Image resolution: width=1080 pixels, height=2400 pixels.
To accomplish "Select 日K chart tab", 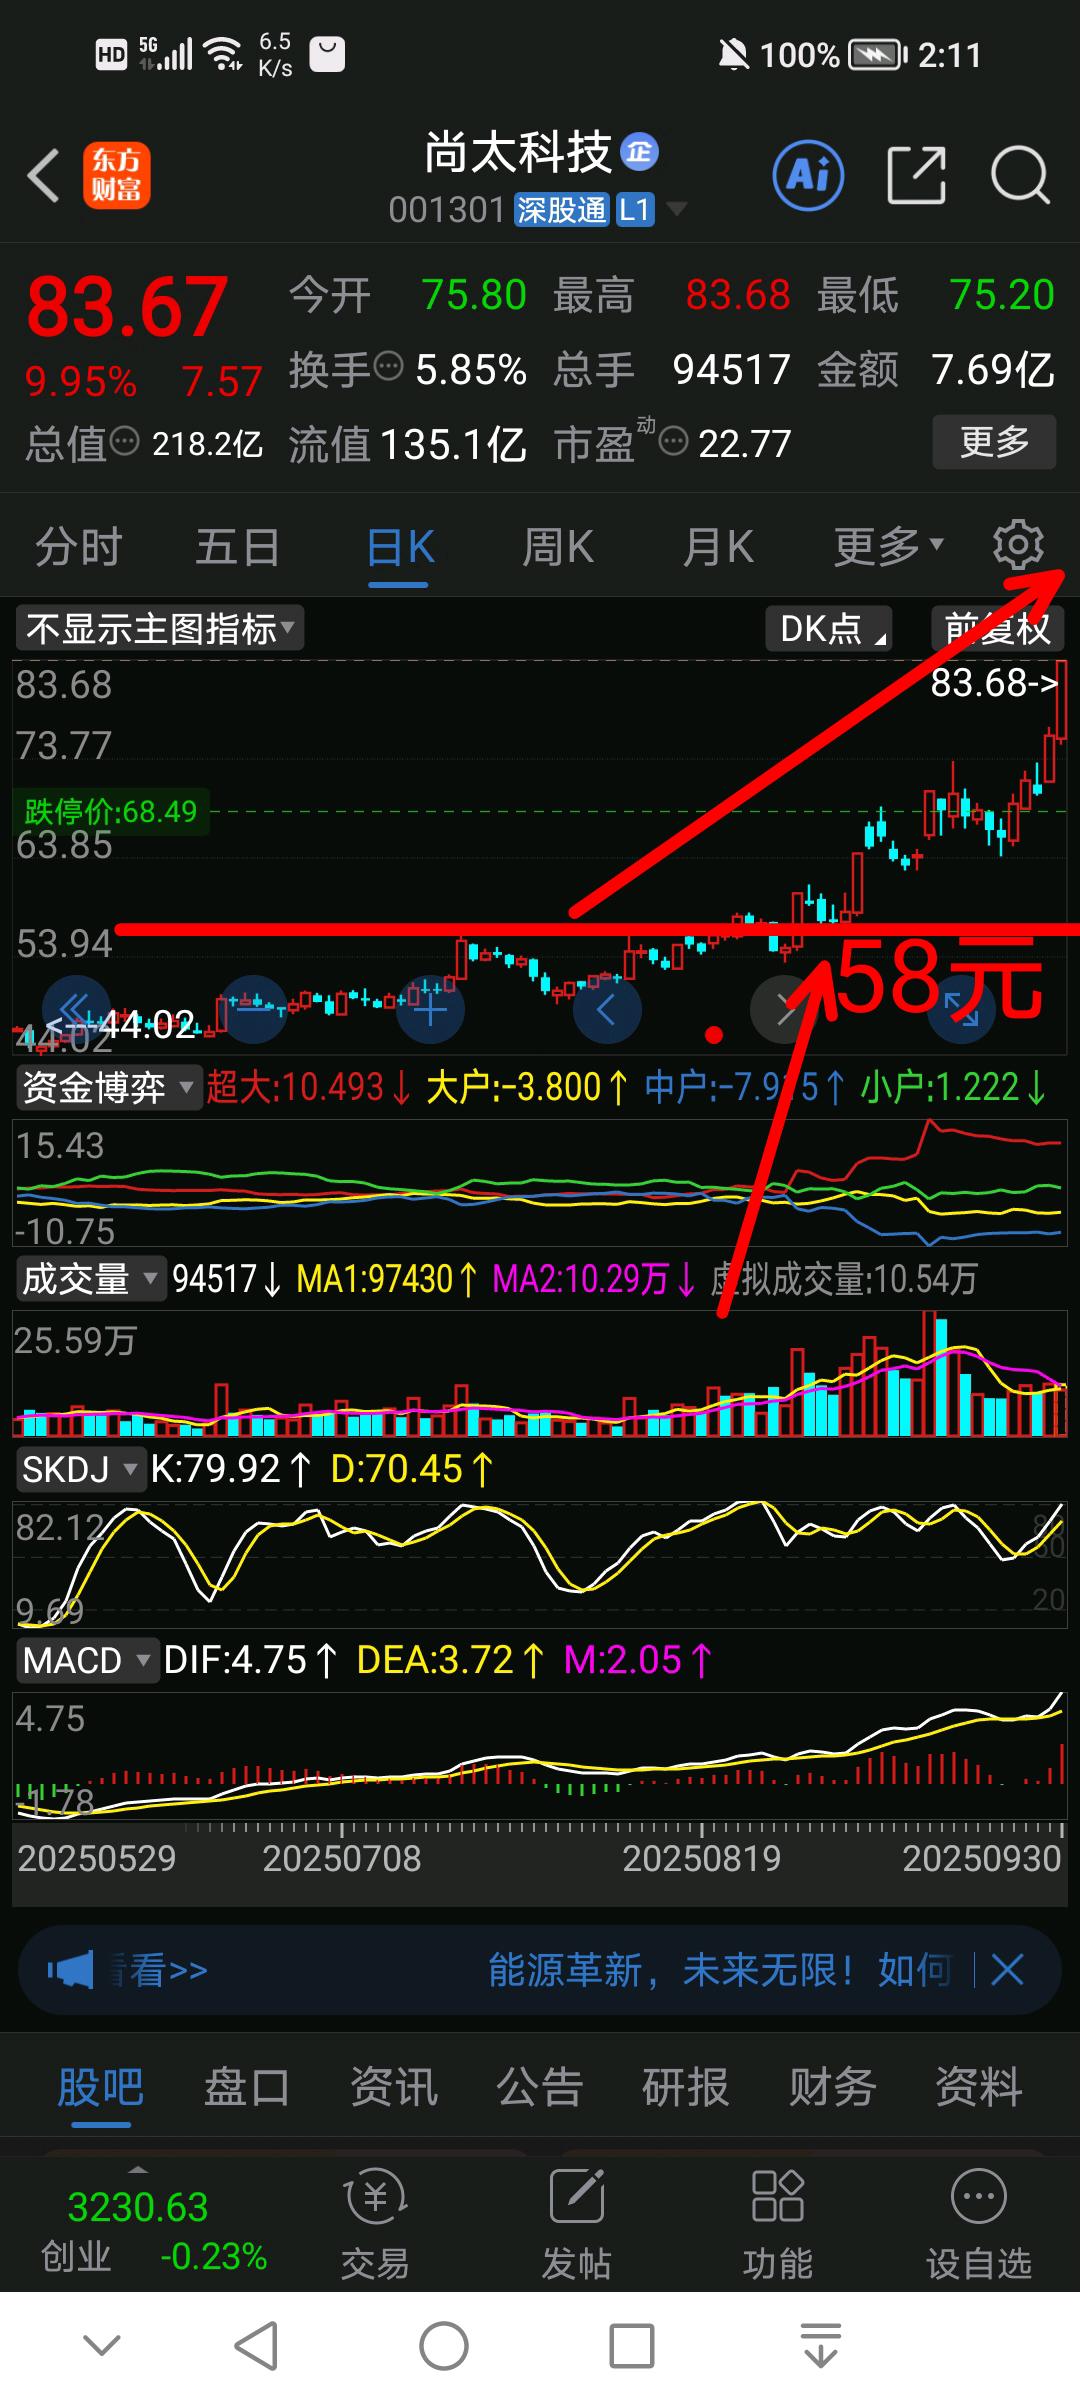I will (x=400, y=547).
